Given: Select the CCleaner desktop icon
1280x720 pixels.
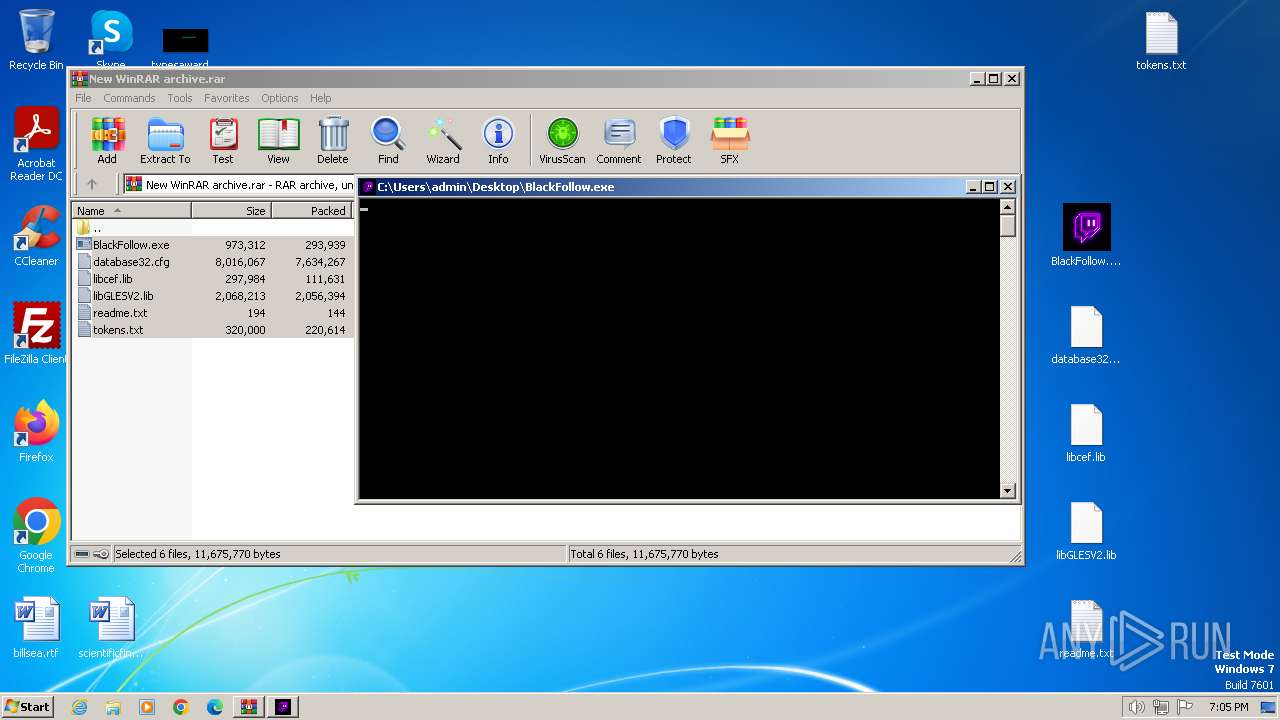Looking at the screenshot, I should (36, 236).
